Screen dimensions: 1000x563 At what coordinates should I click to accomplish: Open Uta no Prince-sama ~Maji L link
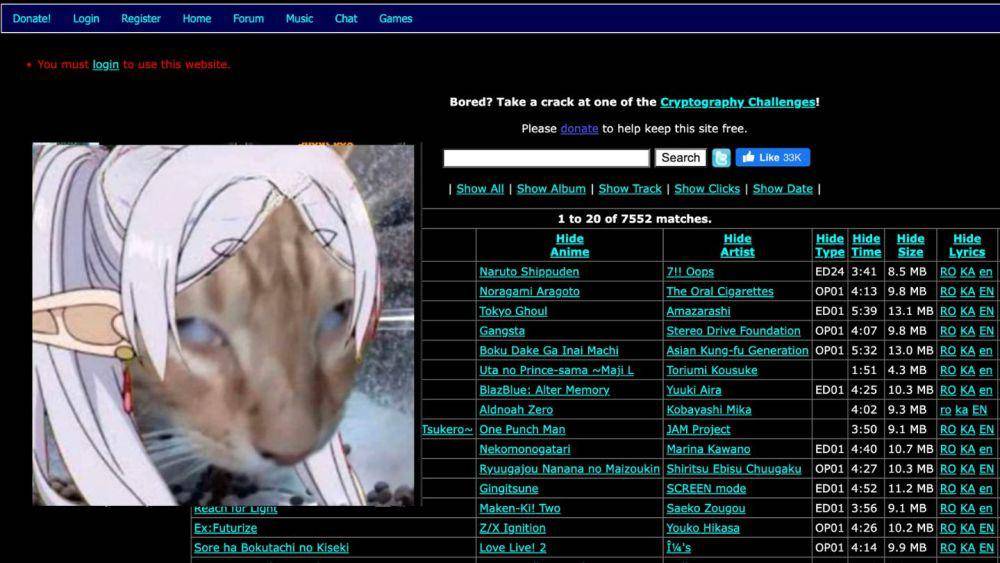557,370
